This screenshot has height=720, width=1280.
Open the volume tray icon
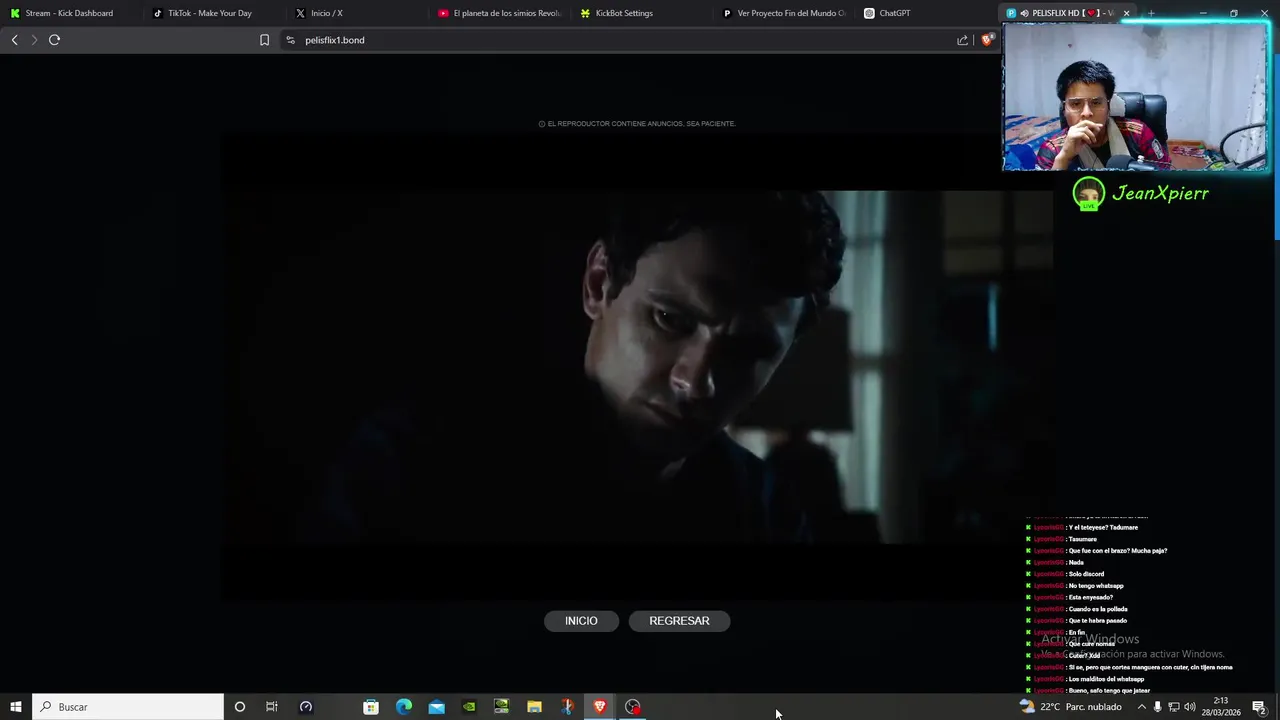(1190, 707)
